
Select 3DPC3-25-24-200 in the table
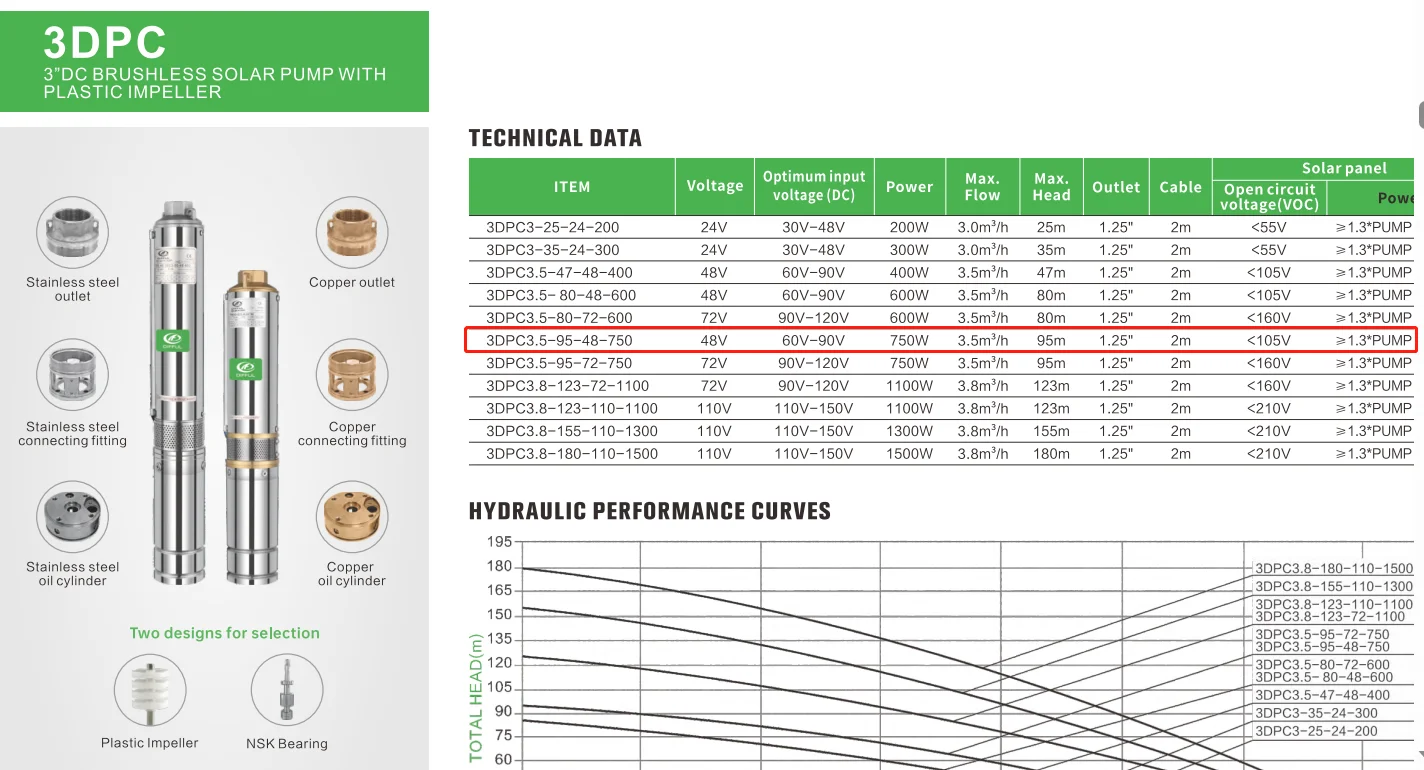pyautogui.click(x=553, y=227)
